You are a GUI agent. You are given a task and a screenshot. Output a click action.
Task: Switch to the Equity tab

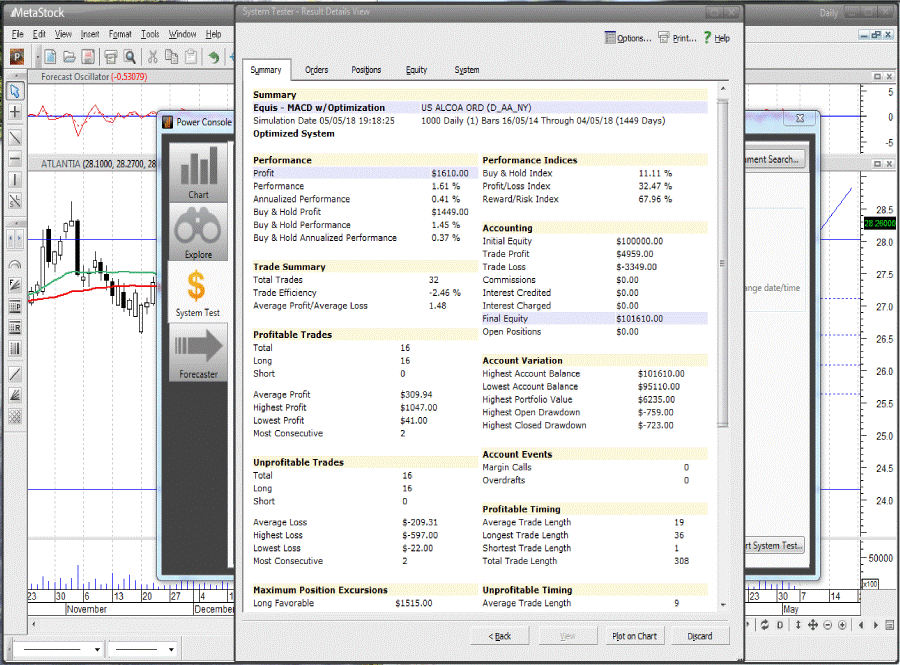(x=416, y=70)
